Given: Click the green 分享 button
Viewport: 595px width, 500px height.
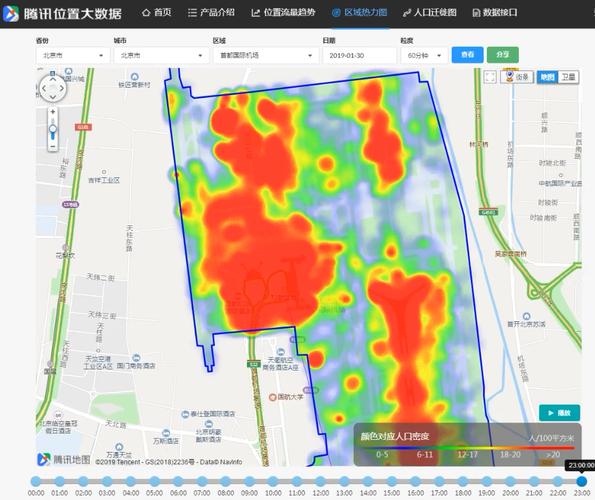Looking at the screenshot, I should coord(502,55).
